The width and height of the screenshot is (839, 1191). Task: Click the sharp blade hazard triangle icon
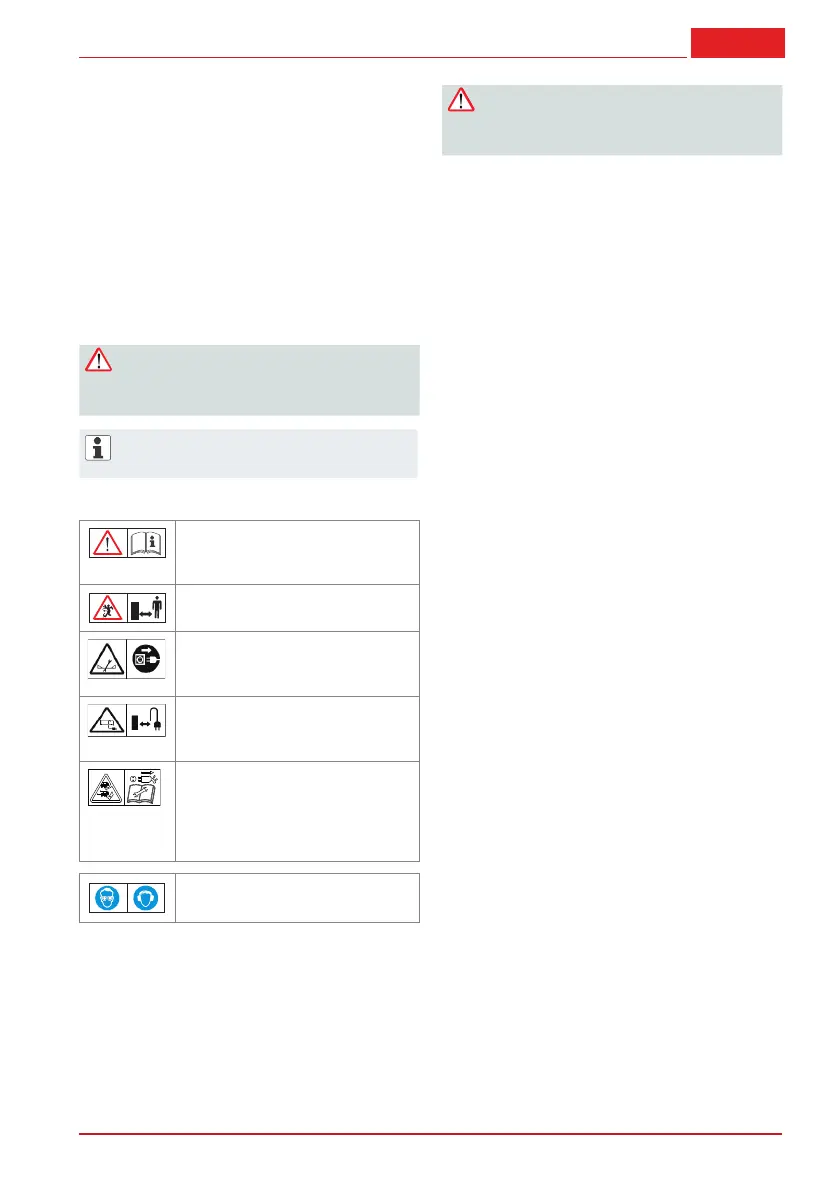coord(107,663)
